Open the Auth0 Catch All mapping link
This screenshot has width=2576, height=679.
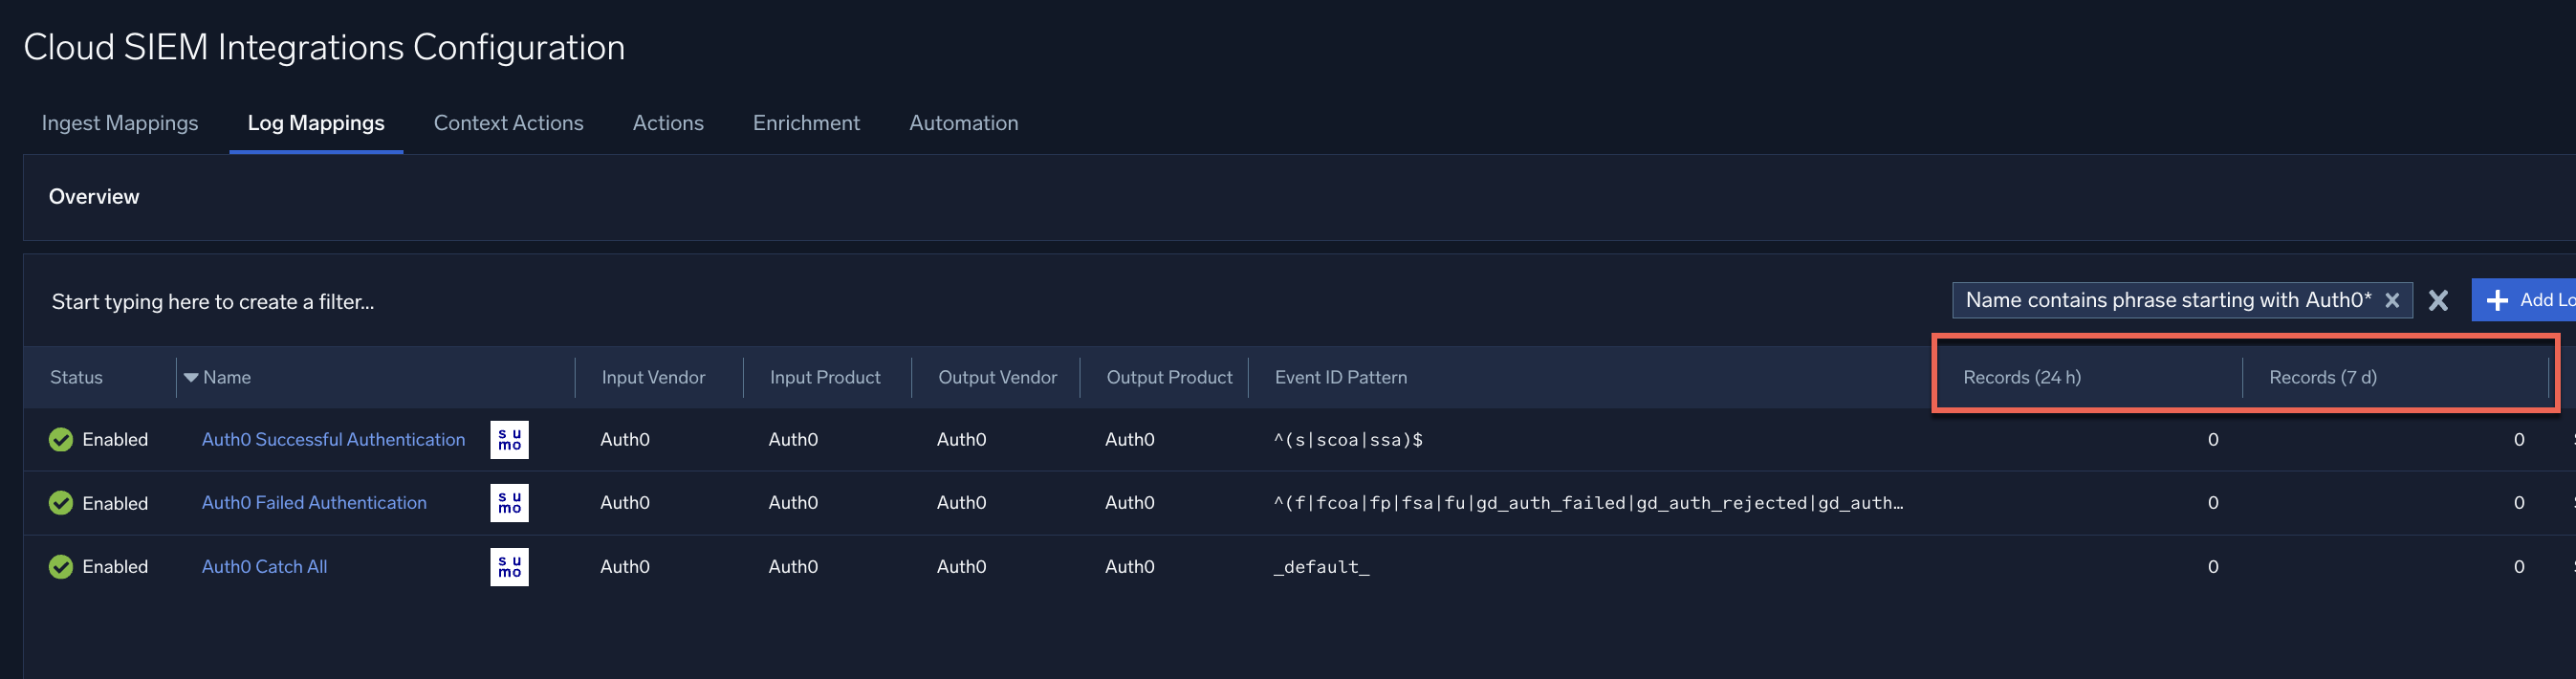(x=264, y=567)
